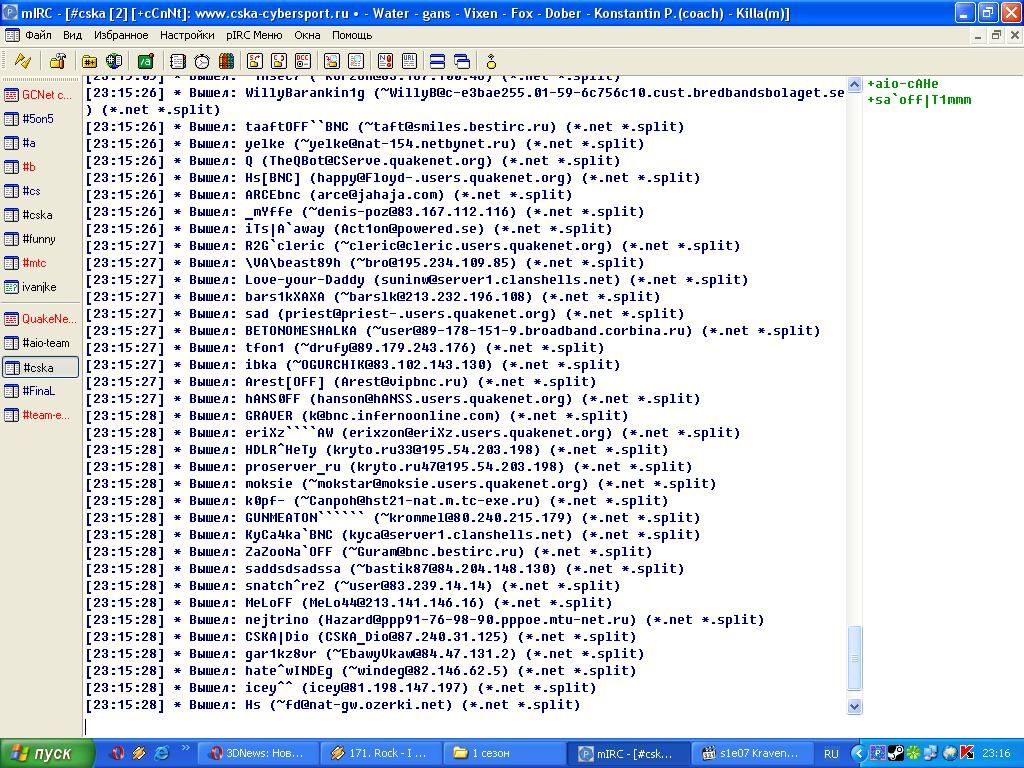Switch to the GCNet status window

tap(40, 95)
